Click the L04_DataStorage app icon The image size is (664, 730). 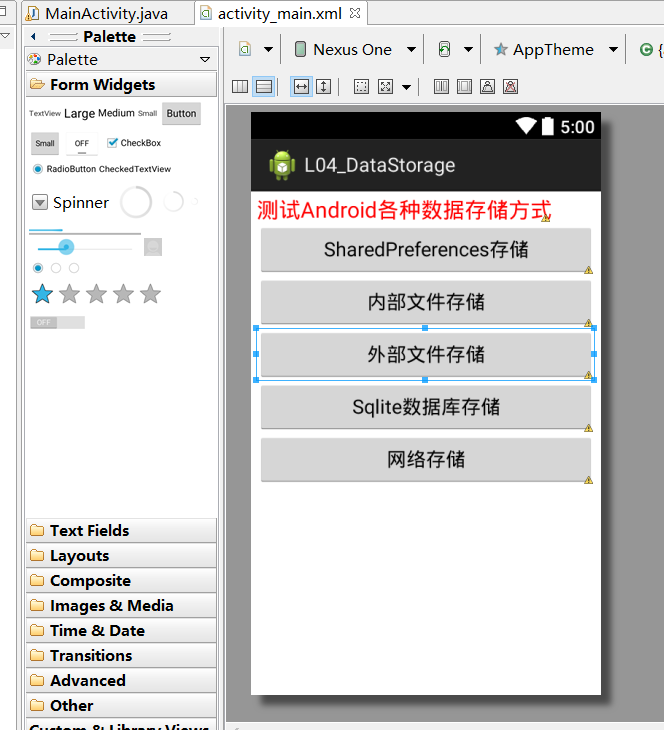[x=282, y=165]
